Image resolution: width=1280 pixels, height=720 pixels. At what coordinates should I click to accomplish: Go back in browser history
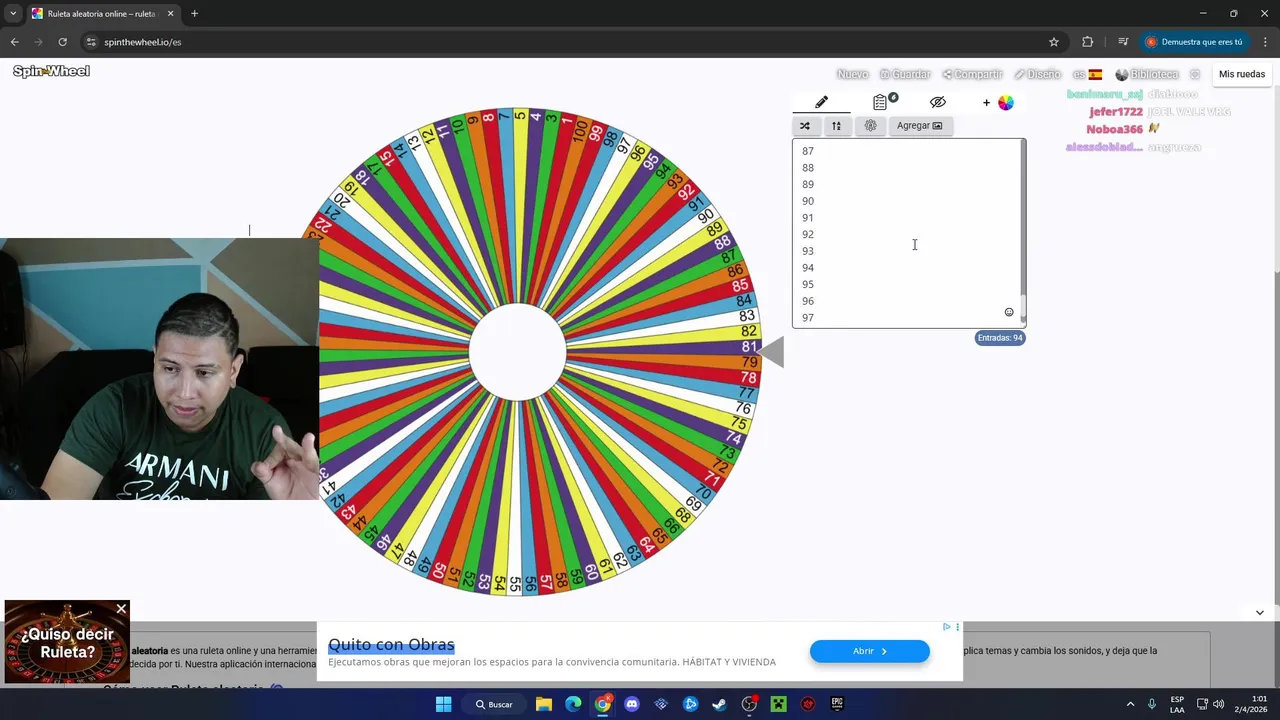click(x=14, y=42)
